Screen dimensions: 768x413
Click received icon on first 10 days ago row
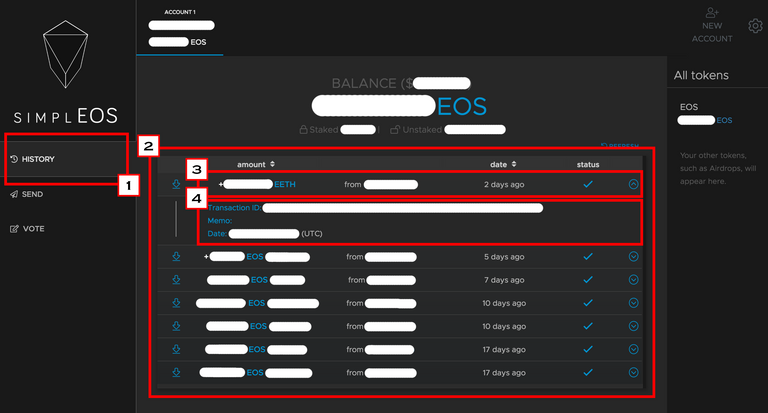176,303
